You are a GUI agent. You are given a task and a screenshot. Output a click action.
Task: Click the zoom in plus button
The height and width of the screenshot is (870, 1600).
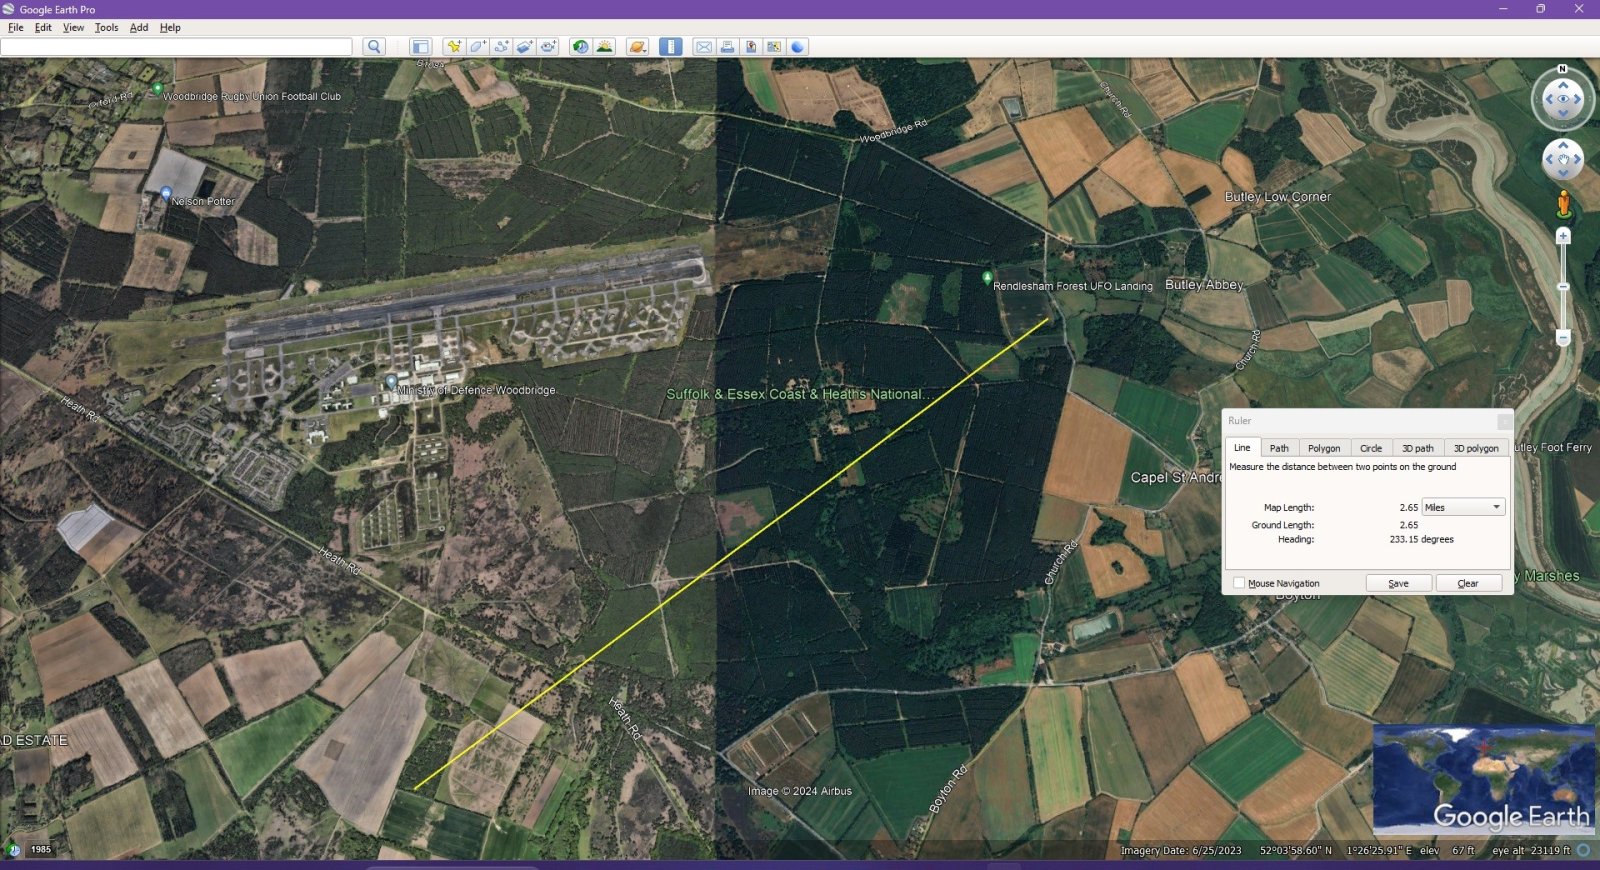(1563, 236)
